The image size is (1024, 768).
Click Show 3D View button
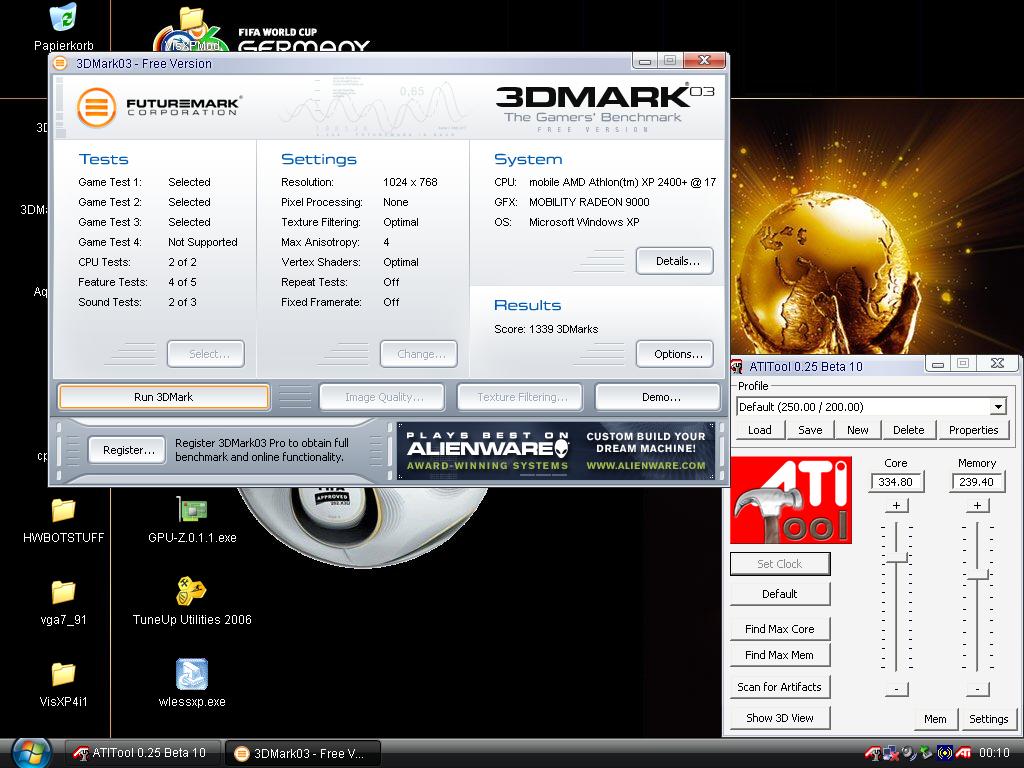tap(780, 718)
